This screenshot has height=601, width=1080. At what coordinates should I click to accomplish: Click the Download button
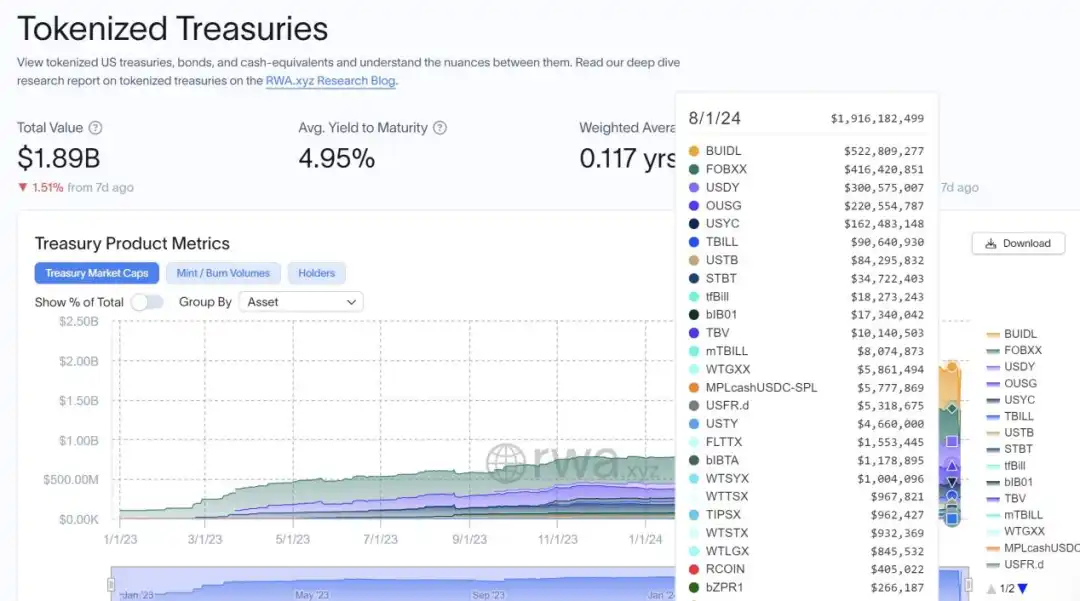(1018, 243)
